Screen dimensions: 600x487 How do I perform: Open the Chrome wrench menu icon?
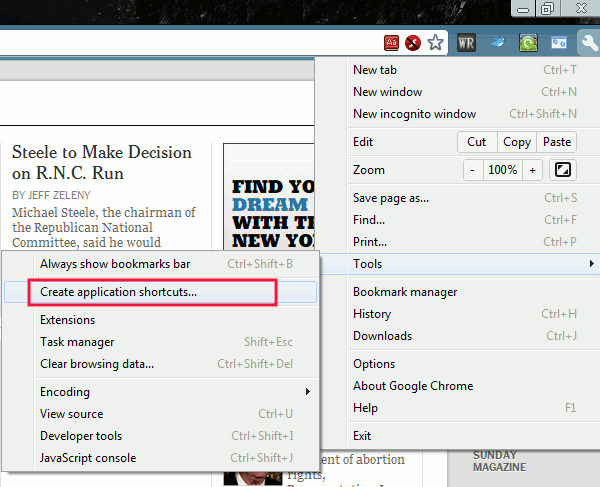[589, 42]
